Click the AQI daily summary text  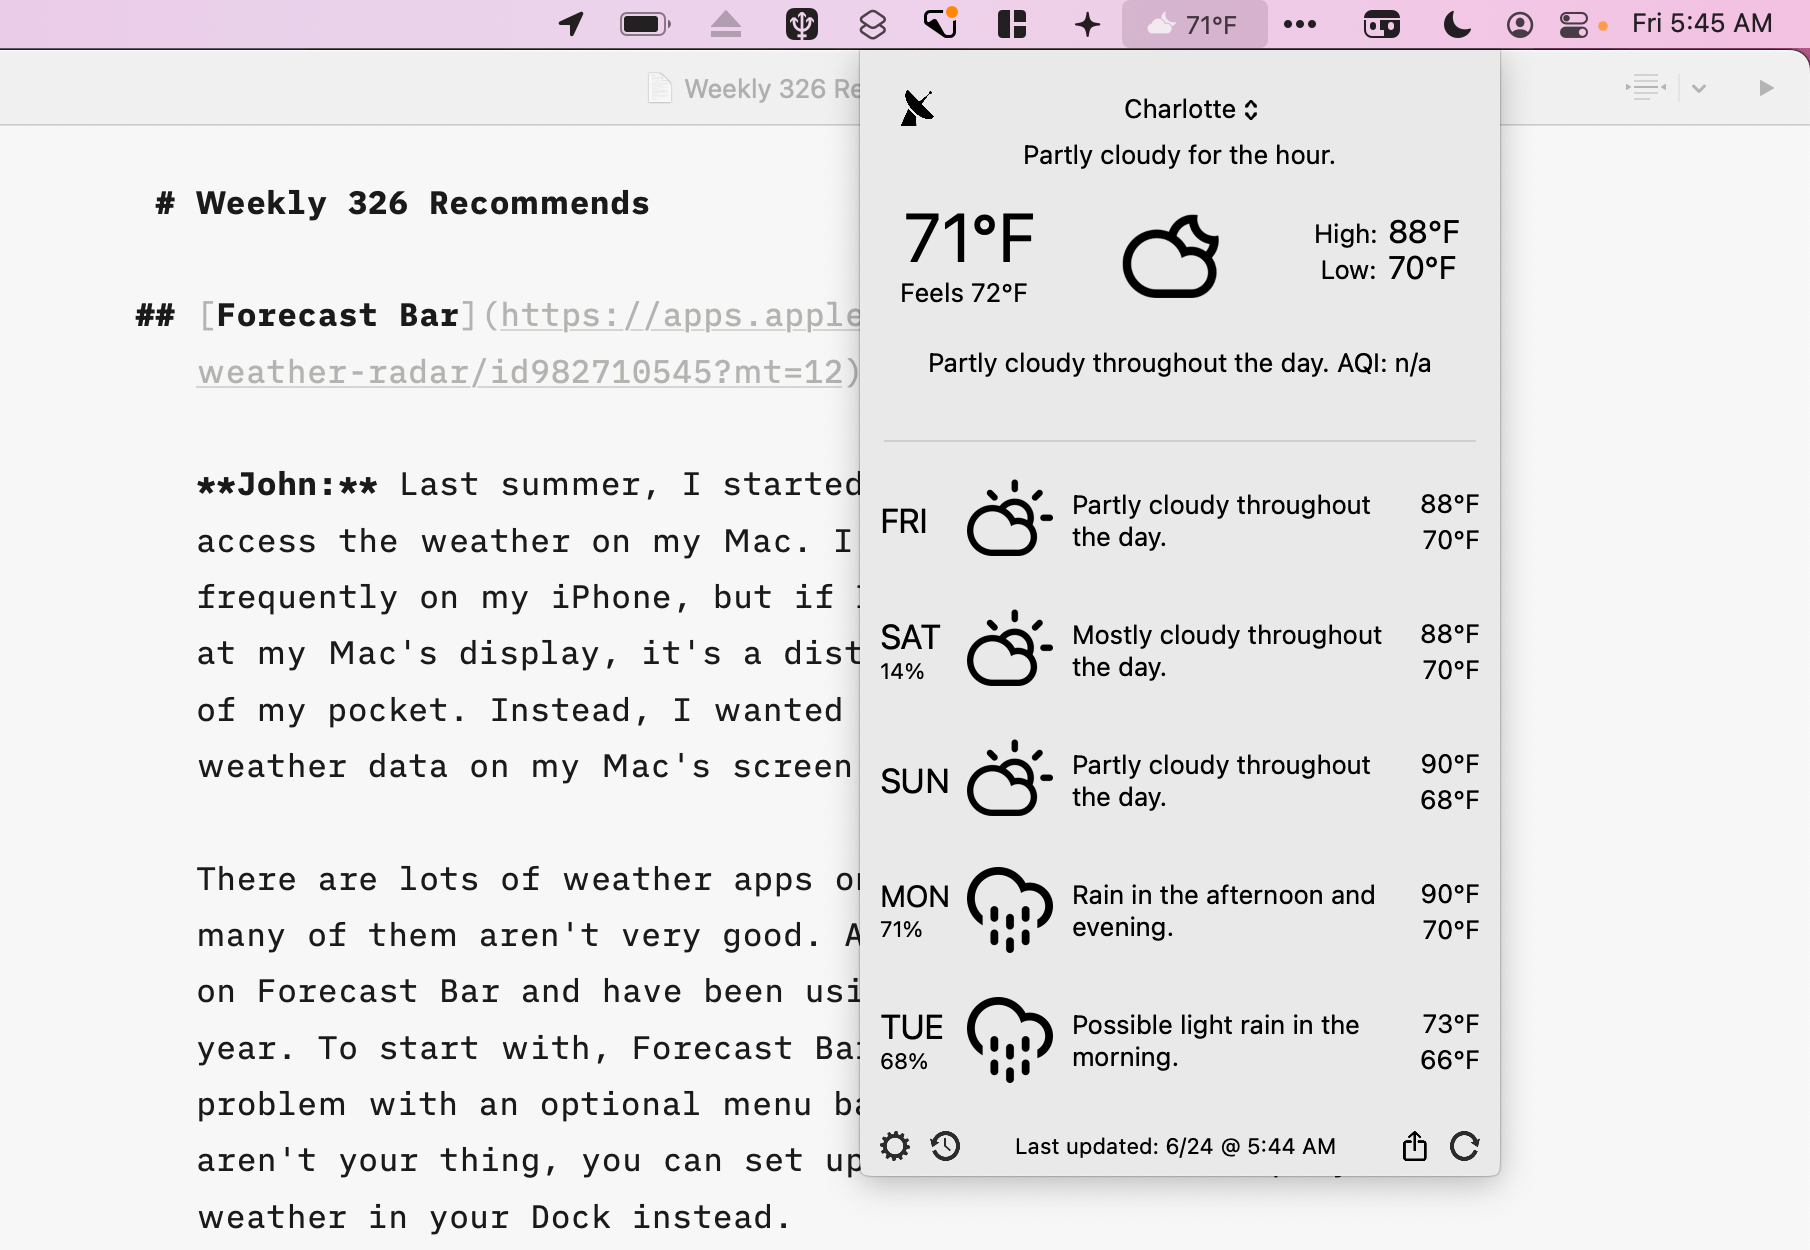1179,363
